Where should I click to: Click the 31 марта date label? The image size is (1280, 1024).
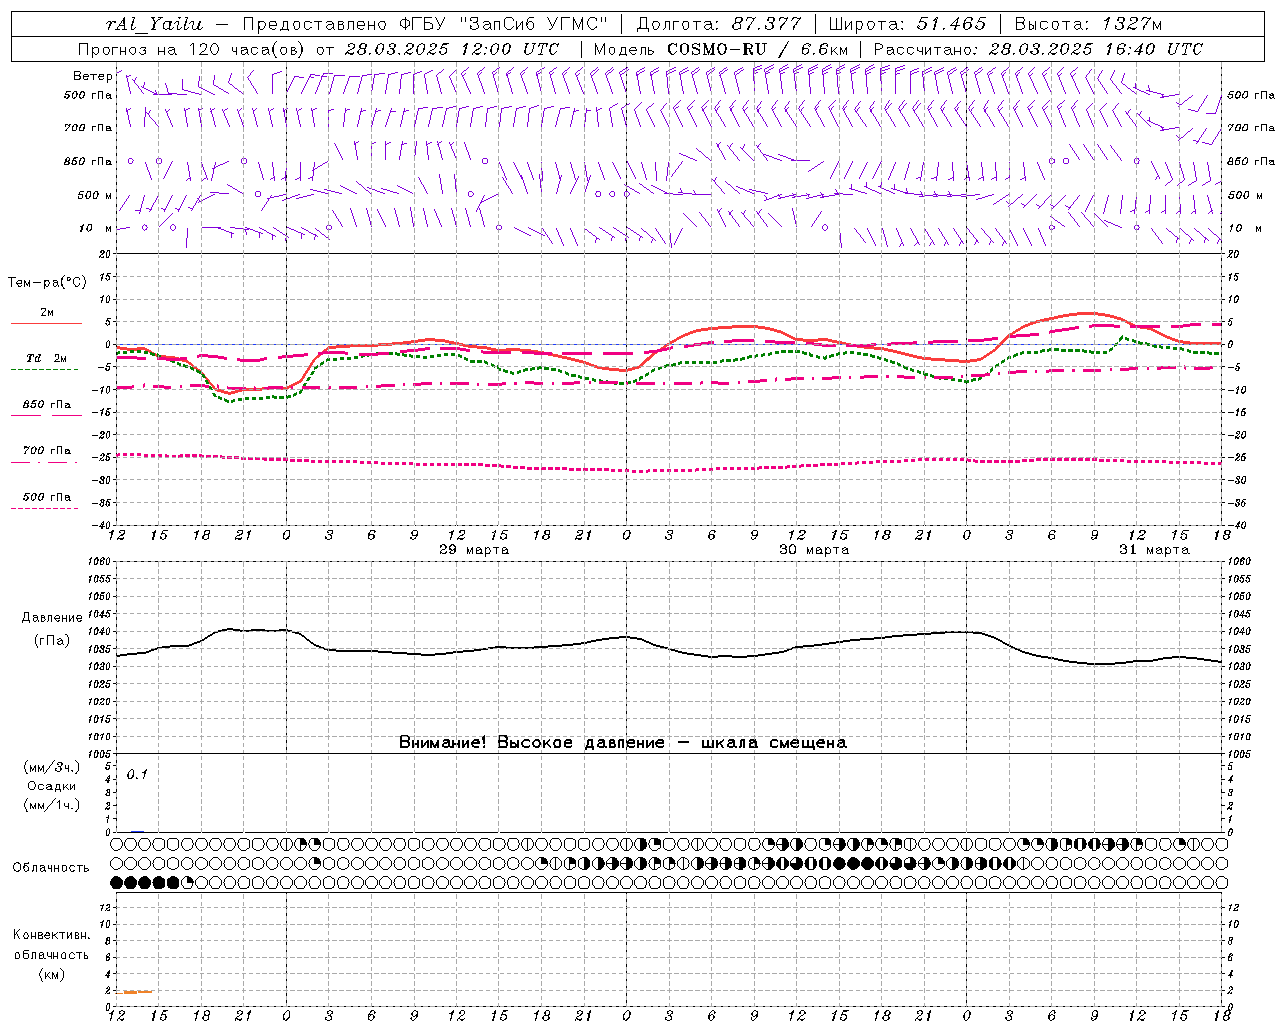pyautogui.click(x=1154, y=550)
